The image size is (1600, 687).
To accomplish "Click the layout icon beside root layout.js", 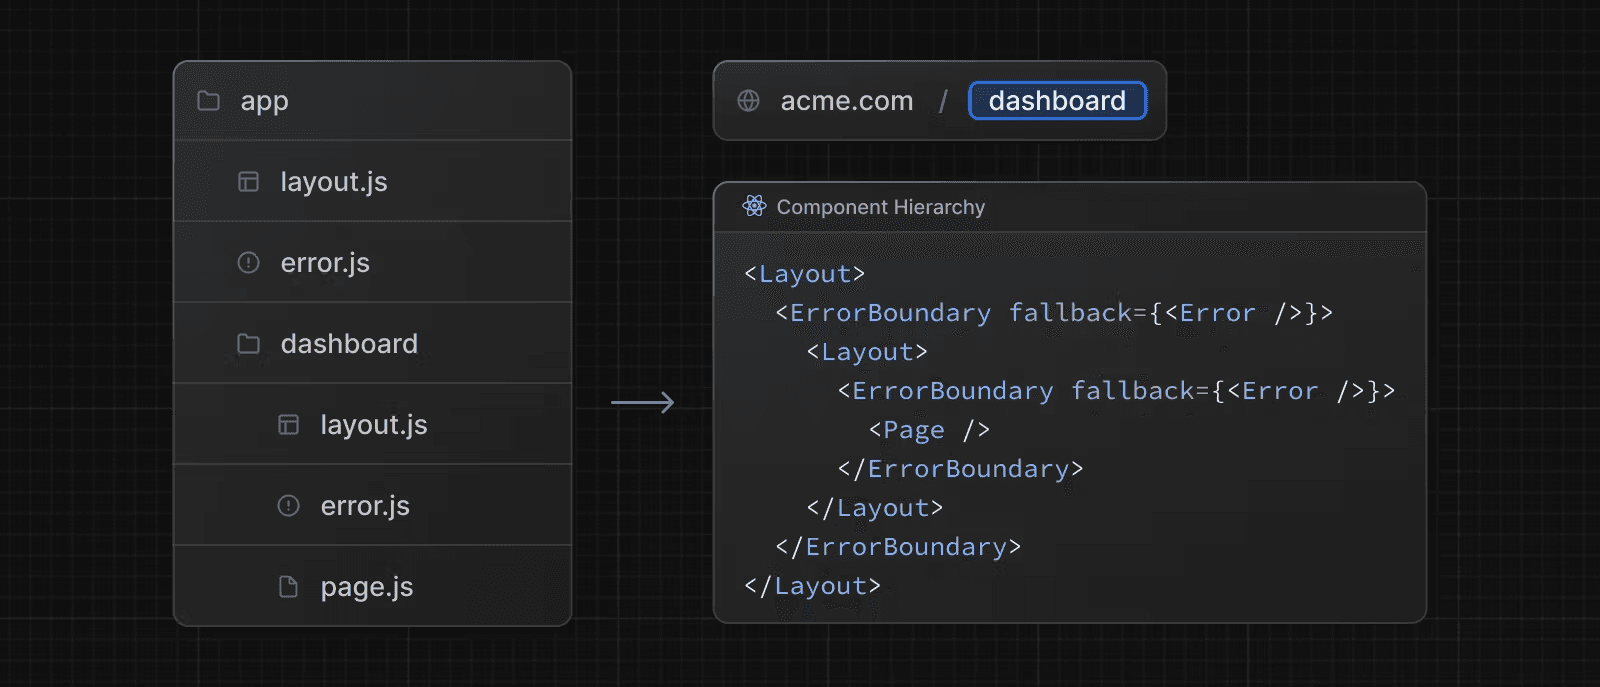I will pos(248,182).
